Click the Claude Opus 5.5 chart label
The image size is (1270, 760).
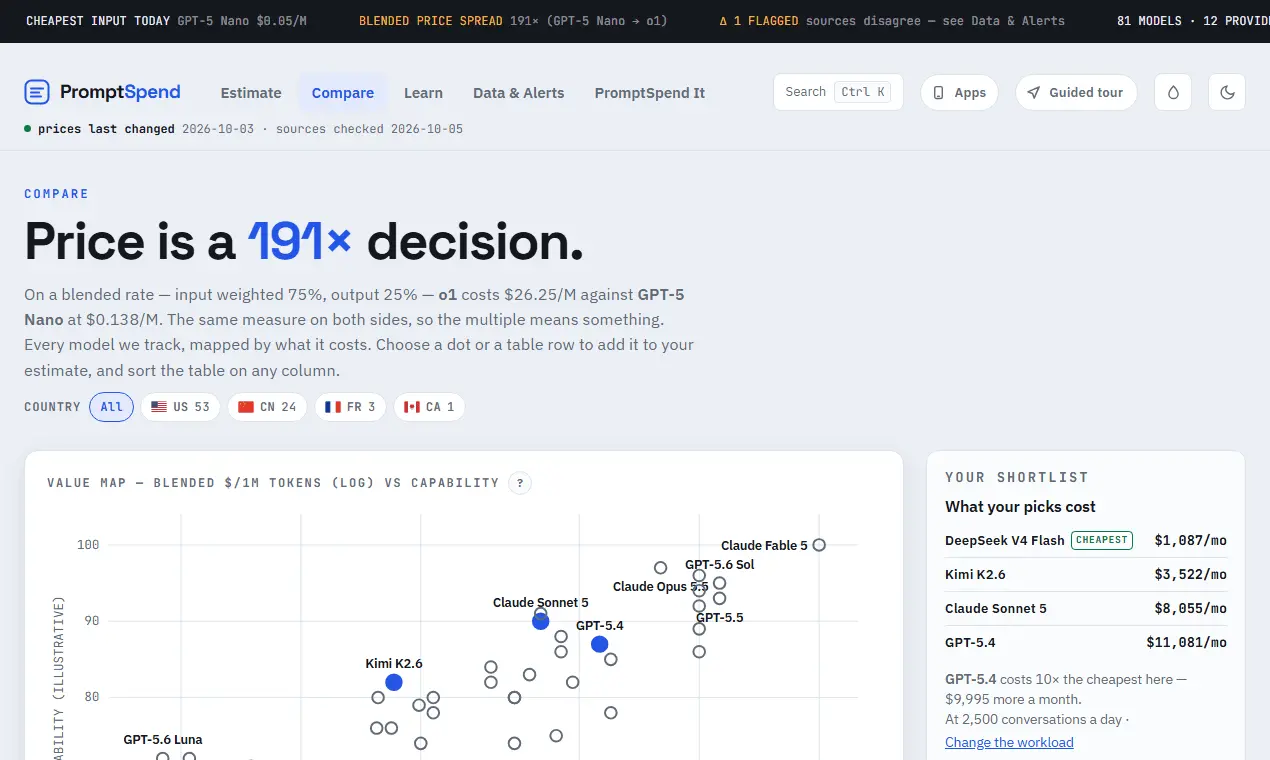tap(661, 587)
